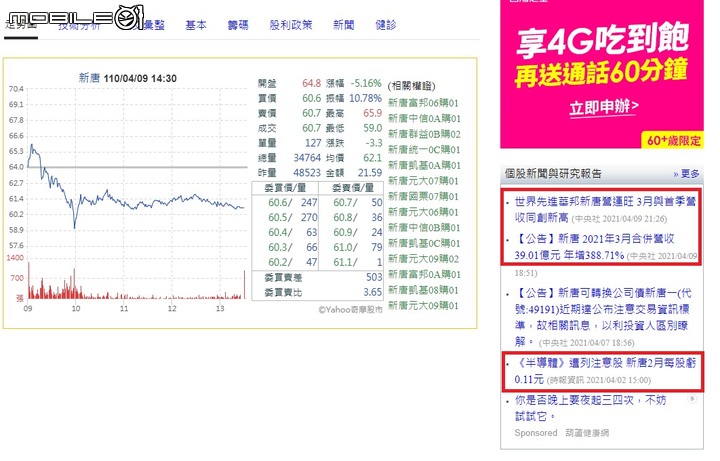Click the 委賣價/量 column header
This screenshot has height=461, width=720.
tap(353, 187)
